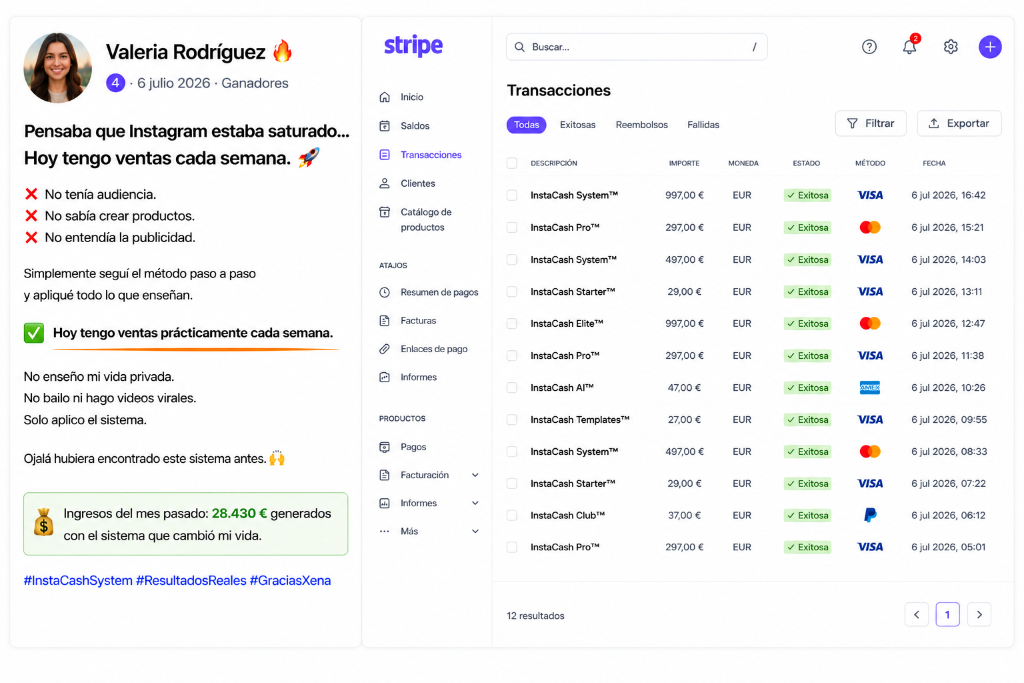
Task: Toggle the select-all checkbox in table header
Action: click(512, 163)
